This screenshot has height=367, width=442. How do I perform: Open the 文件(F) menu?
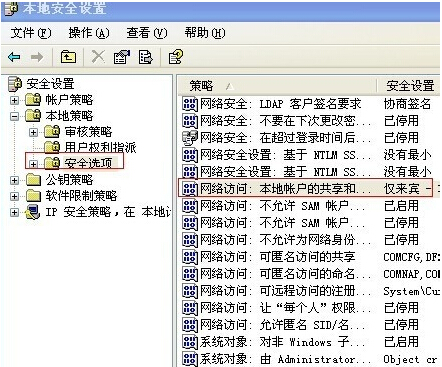click(x=31, y=33)
